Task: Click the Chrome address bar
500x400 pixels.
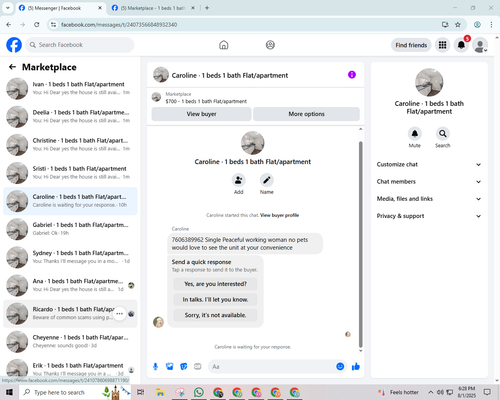Action: pyautogui.click(x=247, y=25)
